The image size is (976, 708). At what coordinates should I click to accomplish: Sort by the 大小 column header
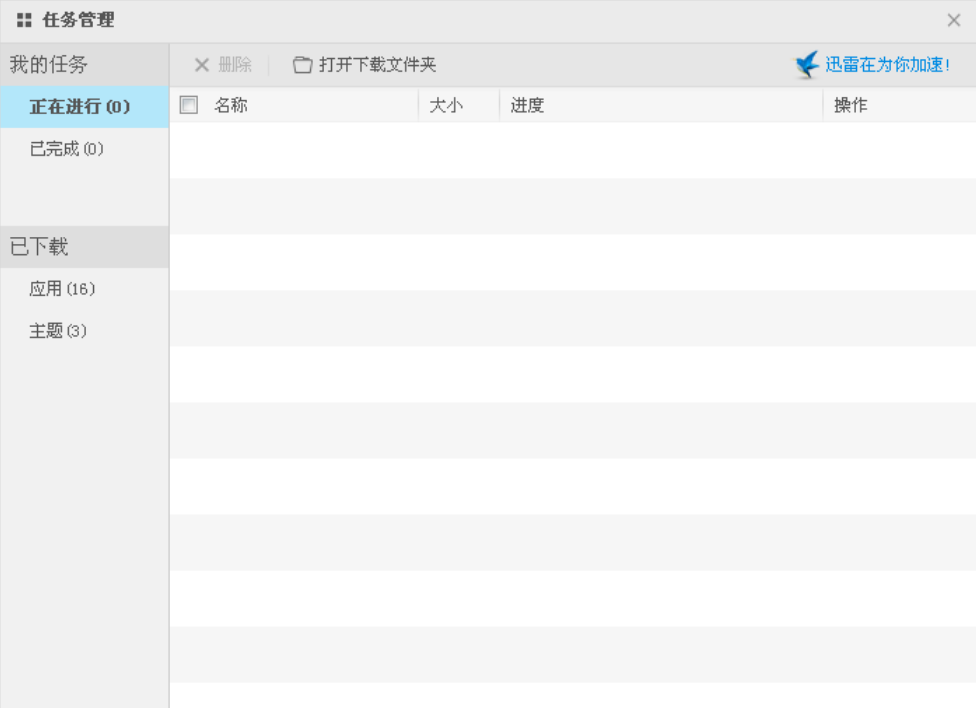click(x=446, y=105)
